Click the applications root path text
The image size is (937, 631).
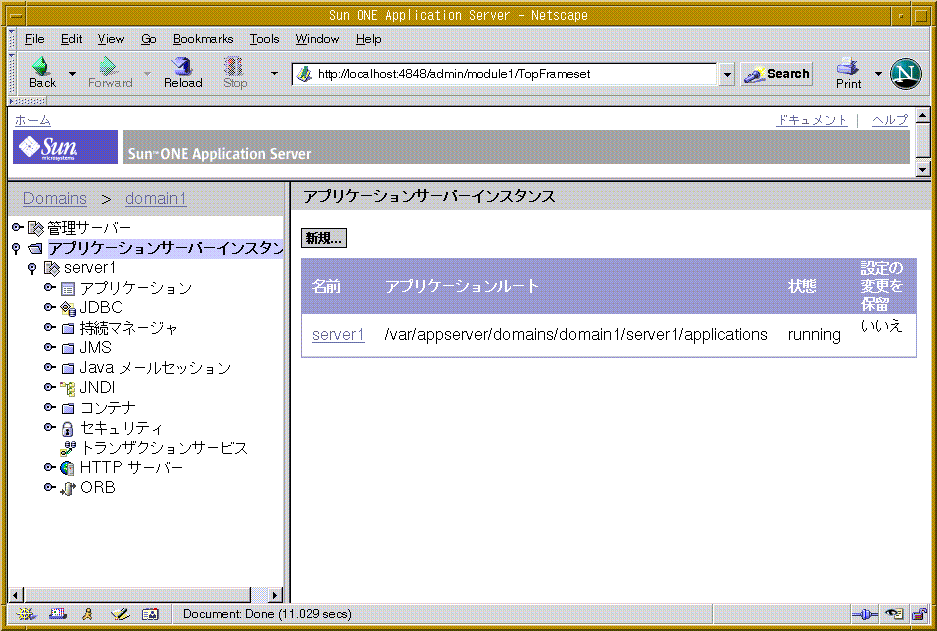click(576, 335)
